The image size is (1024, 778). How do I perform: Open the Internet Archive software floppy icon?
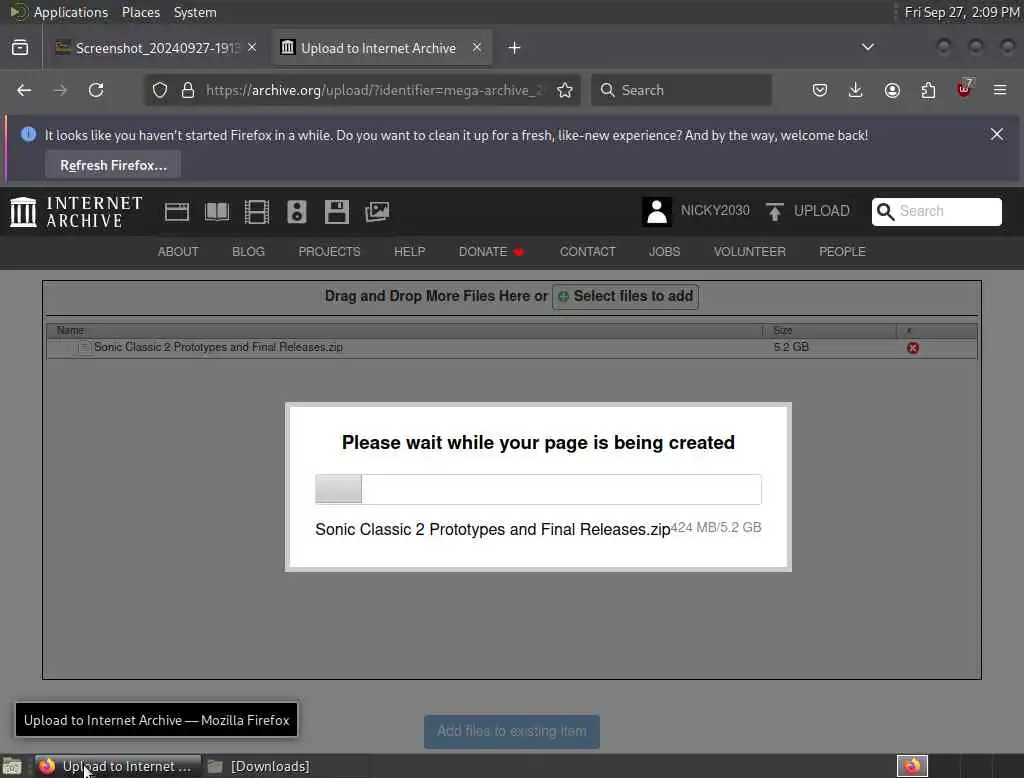click(x=336, y=212)
